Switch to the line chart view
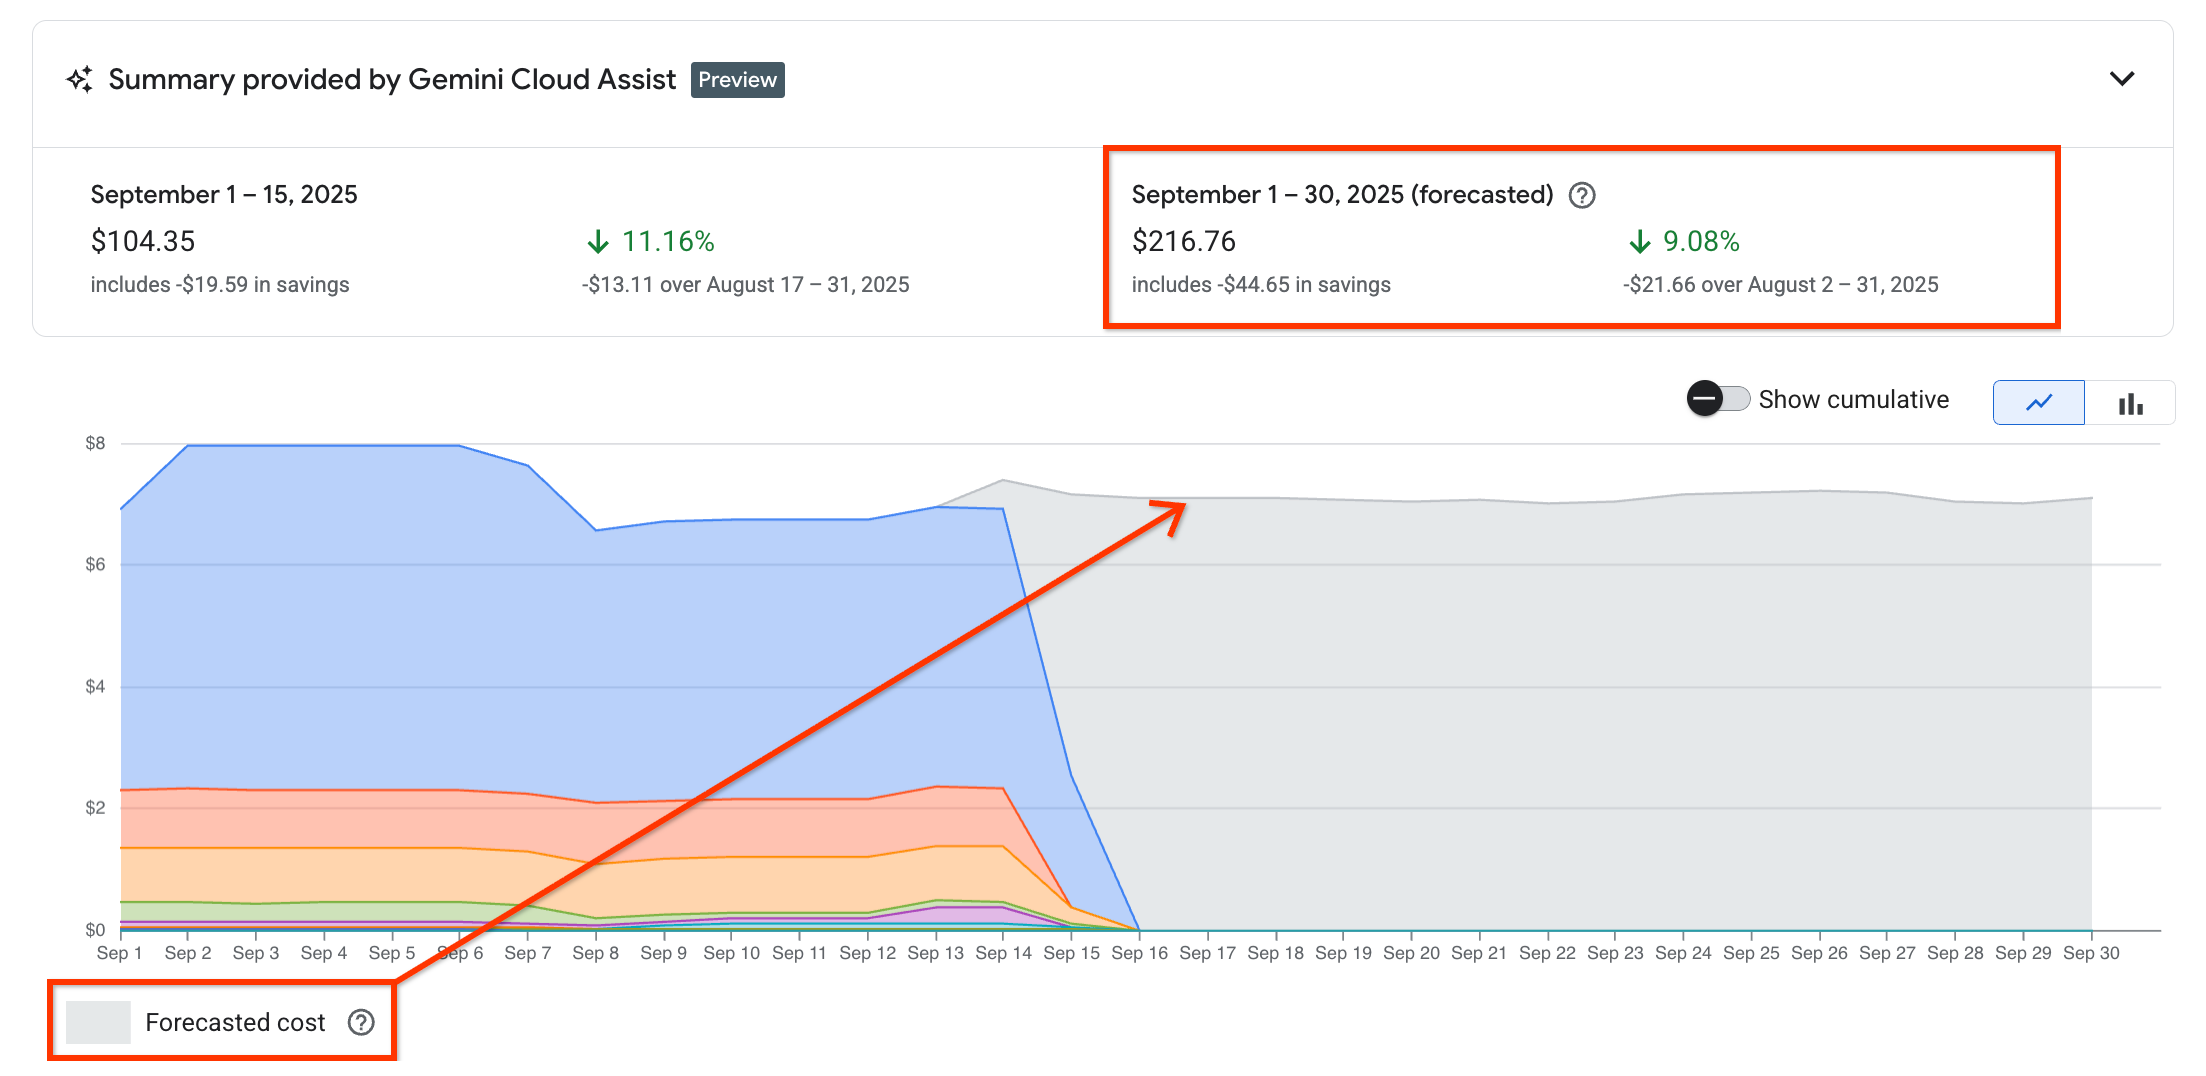Image resolution: width=2206 pixels, height=1076 pixels. 2038,402
